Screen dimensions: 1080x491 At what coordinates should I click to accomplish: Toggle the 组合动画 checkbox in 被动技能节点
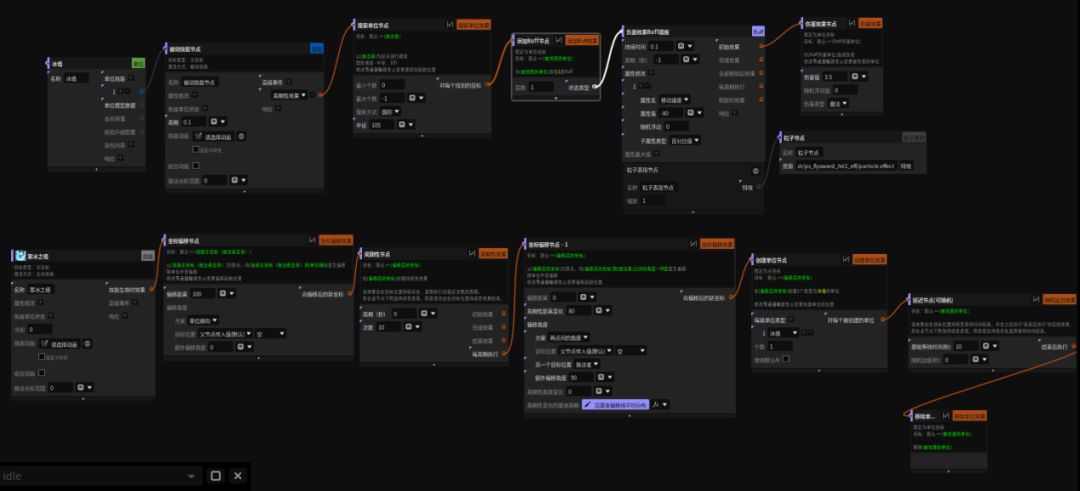point(196,166)
